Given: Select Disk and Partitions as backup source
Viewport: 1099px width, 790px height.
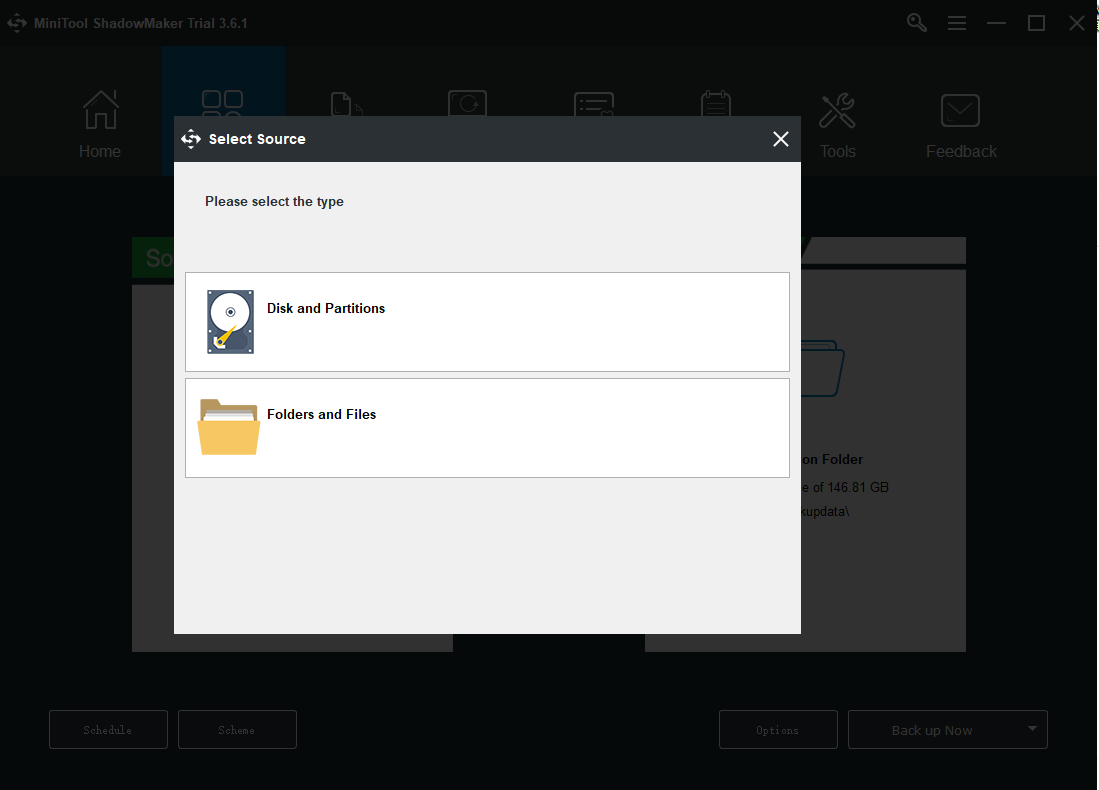Looking at the screenshot, I should [487, 321].
